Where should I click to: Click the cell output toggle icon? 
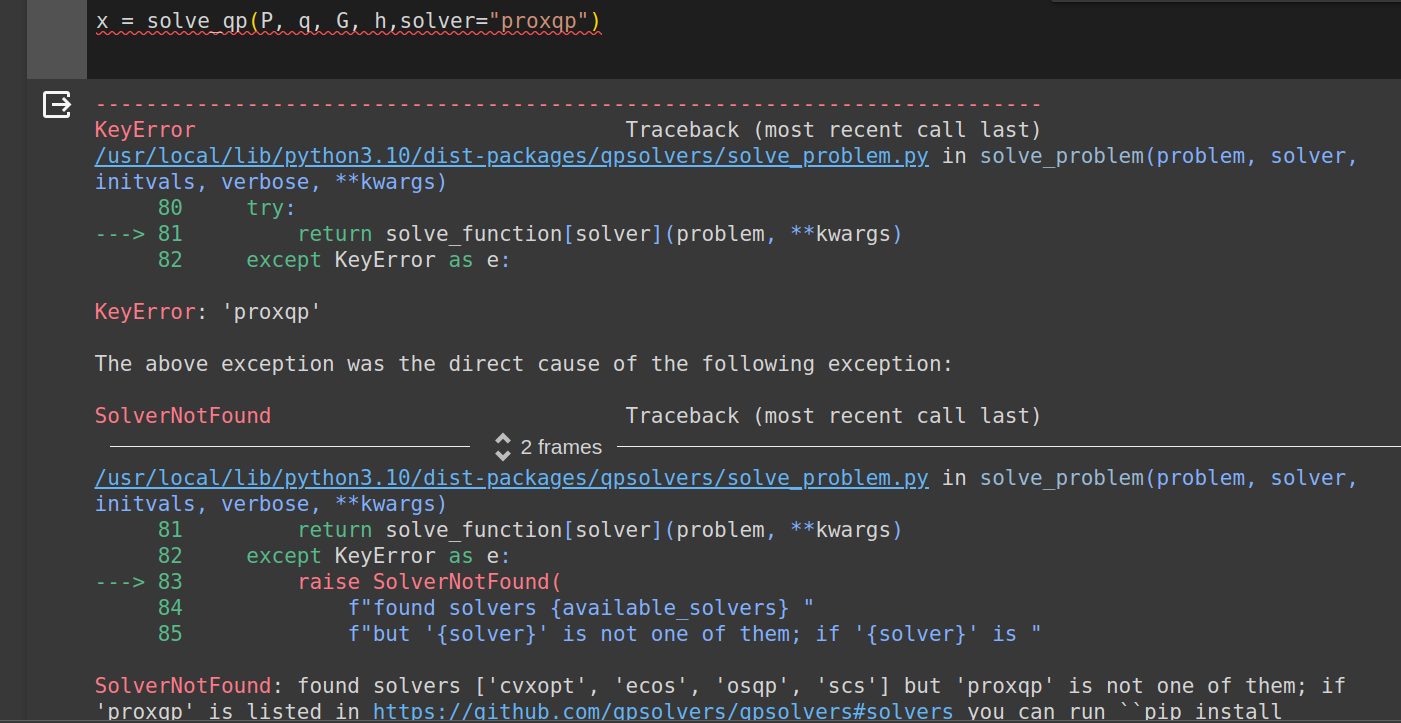(57, 104)
